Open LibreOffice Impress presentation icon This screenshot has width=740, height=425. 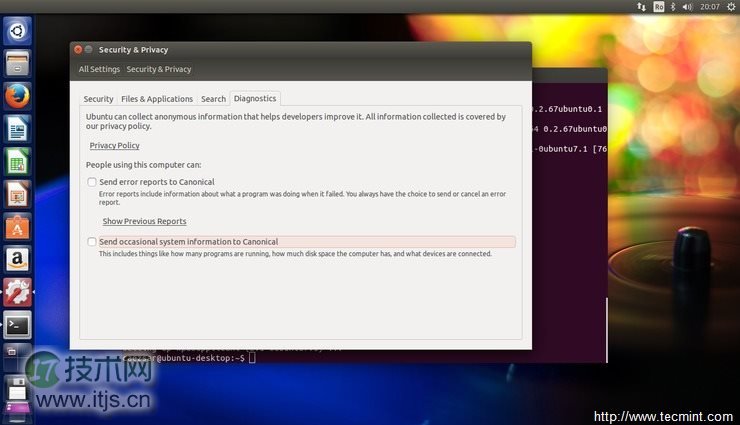(17, 194)
